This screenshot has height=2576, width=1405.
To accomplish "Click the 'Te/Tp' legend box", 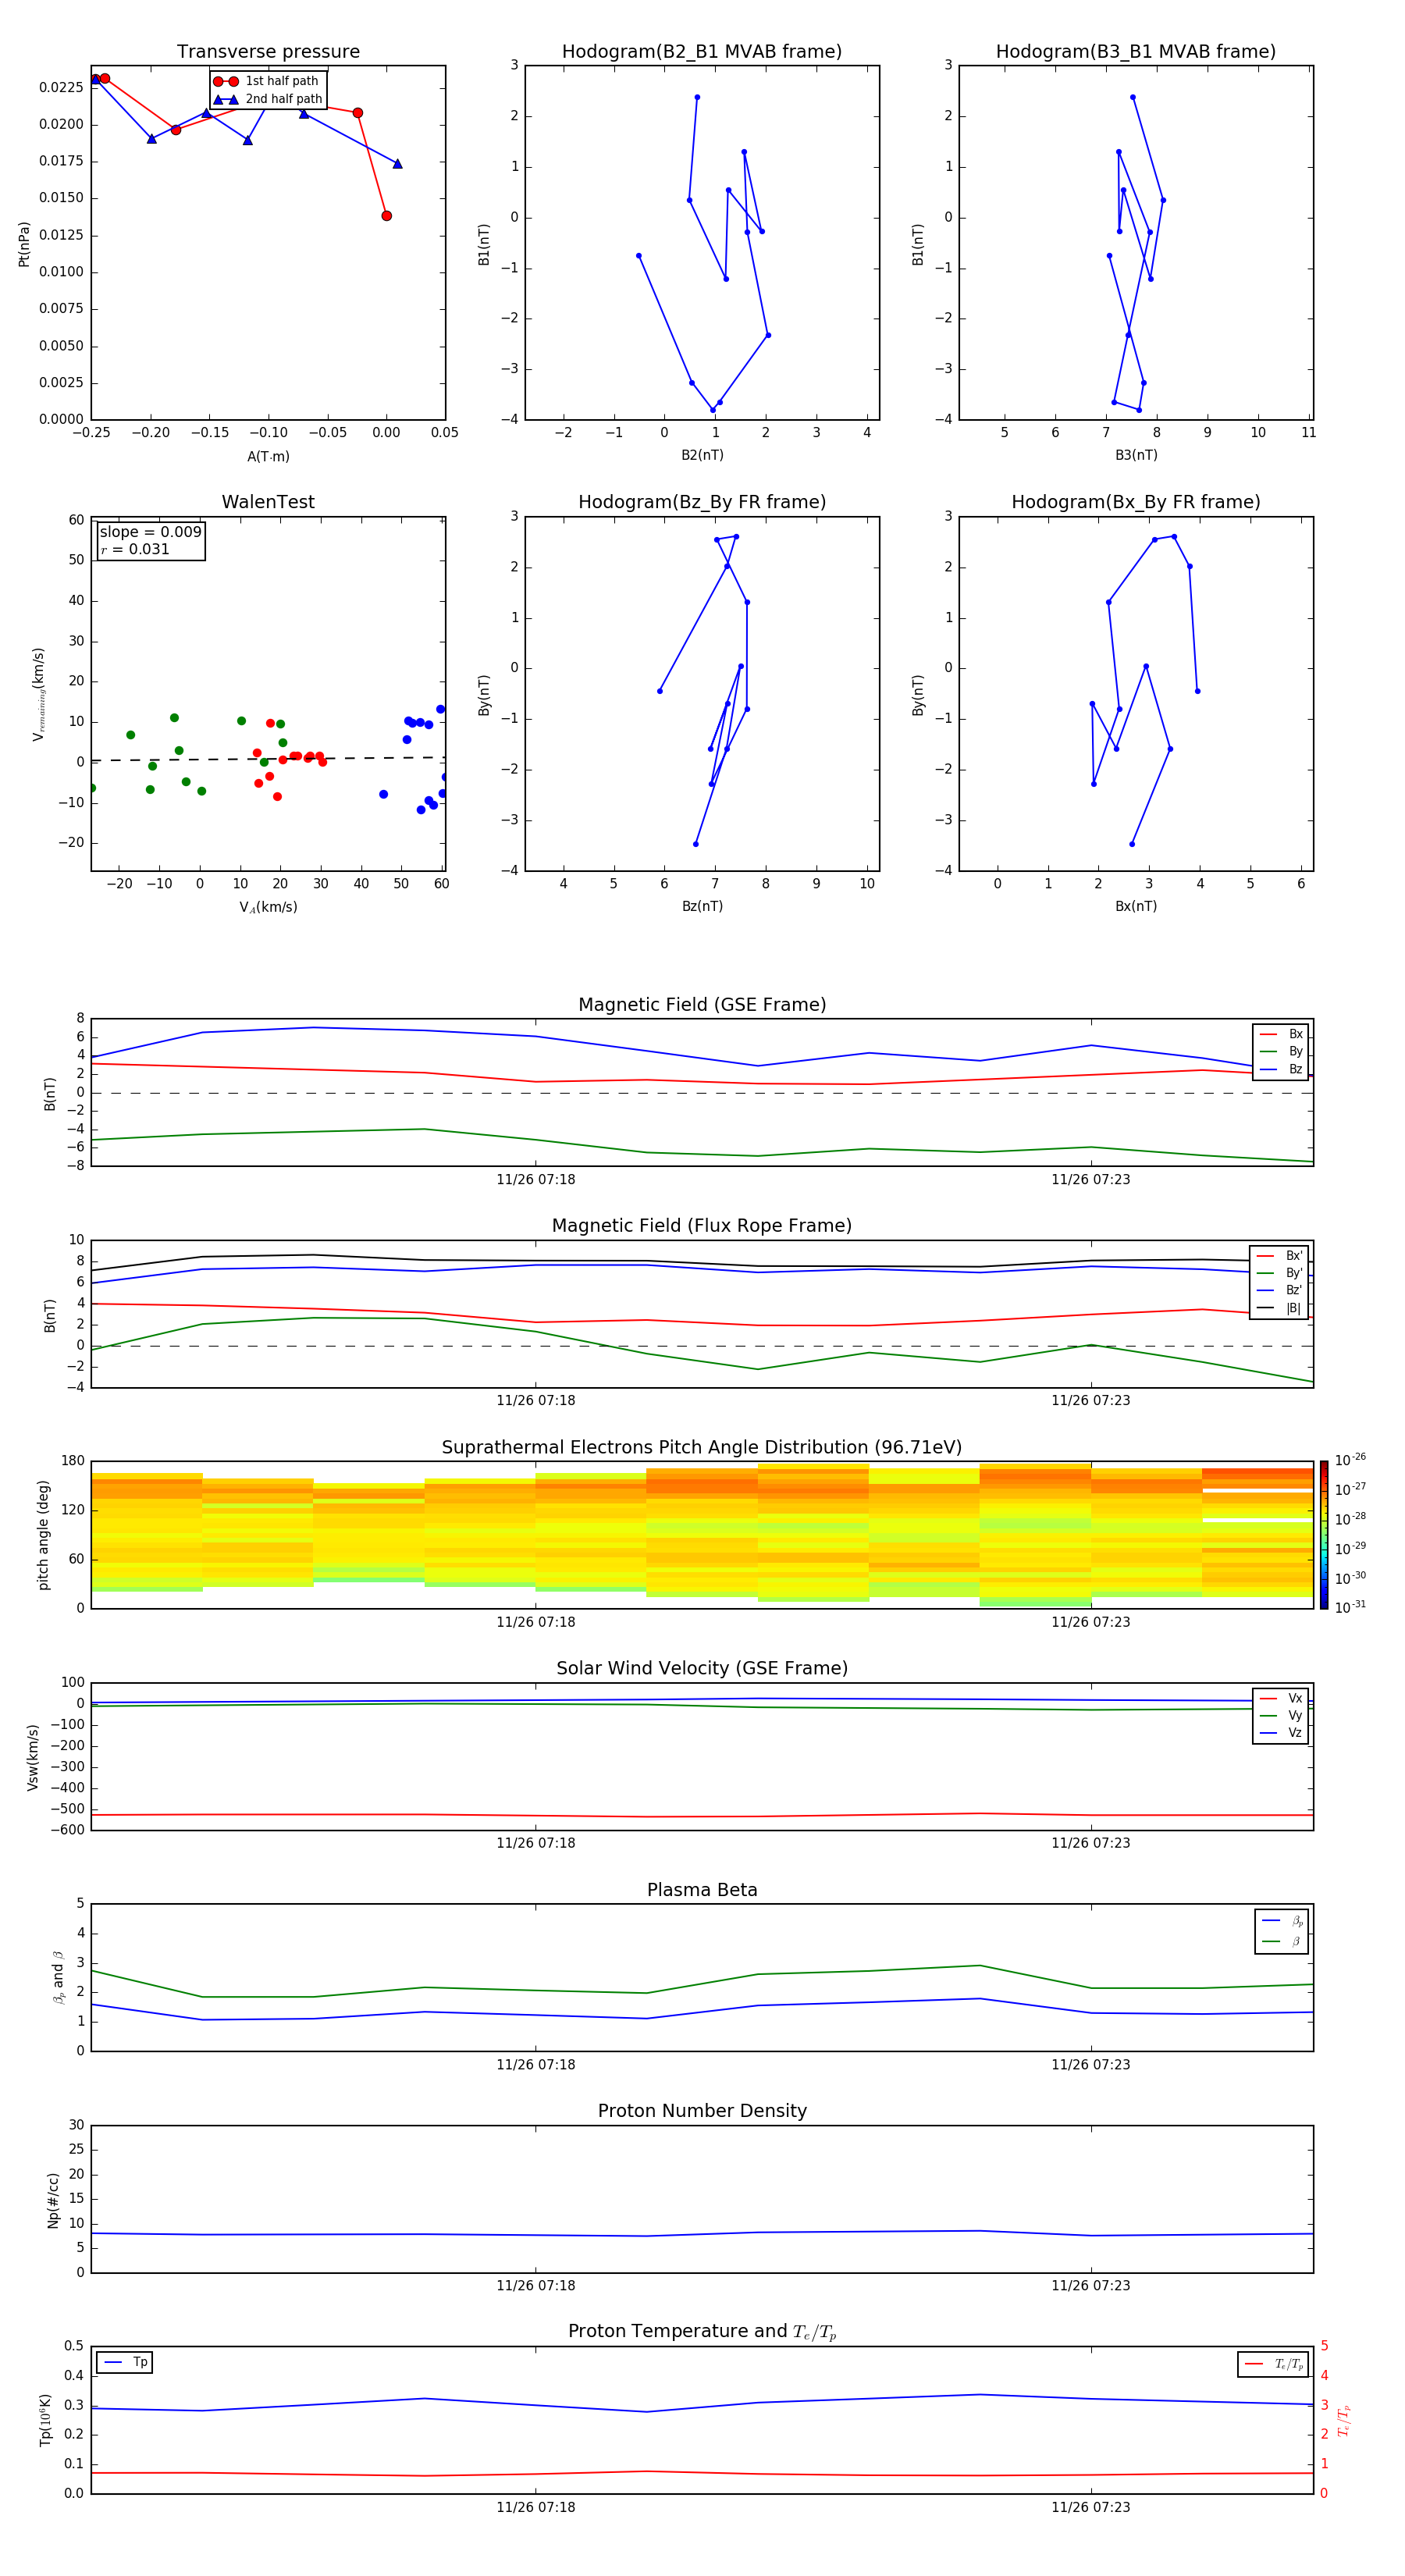I will point(1273,2364).
